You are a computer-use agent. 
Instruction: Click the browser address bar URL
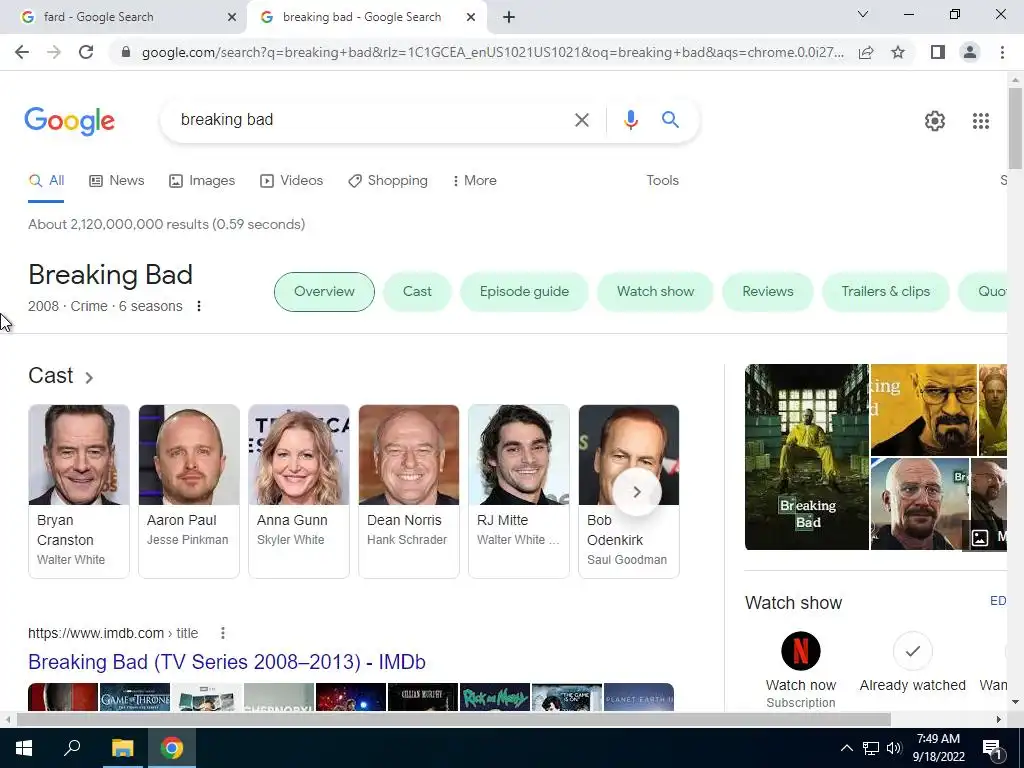tap(492, 52)
